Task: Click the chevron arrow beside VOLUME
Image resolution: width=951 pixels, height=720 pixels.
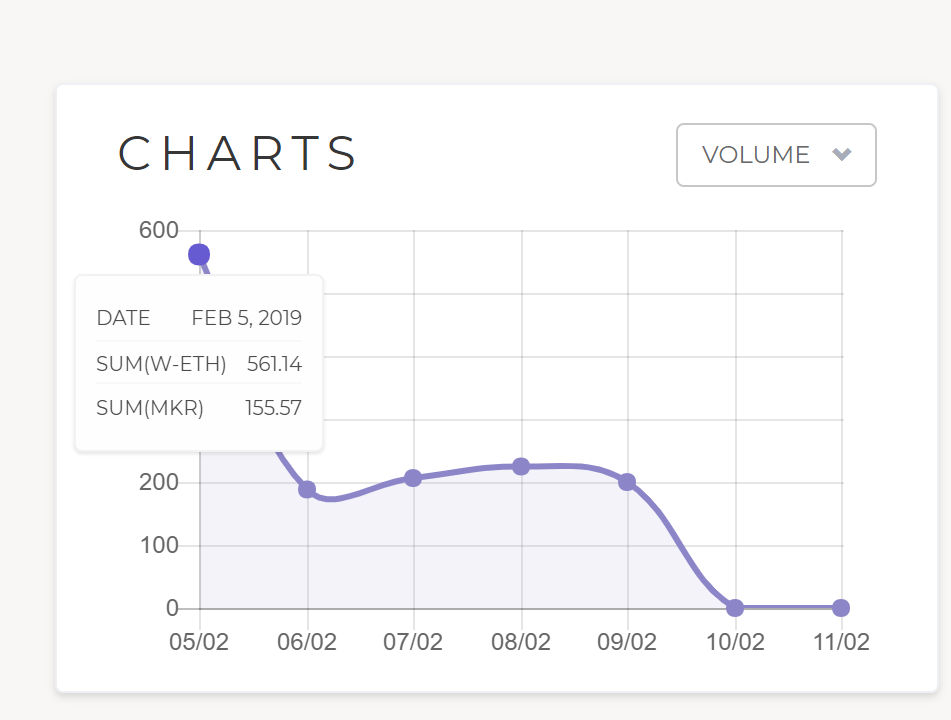Action: click(x=842, y=154)
